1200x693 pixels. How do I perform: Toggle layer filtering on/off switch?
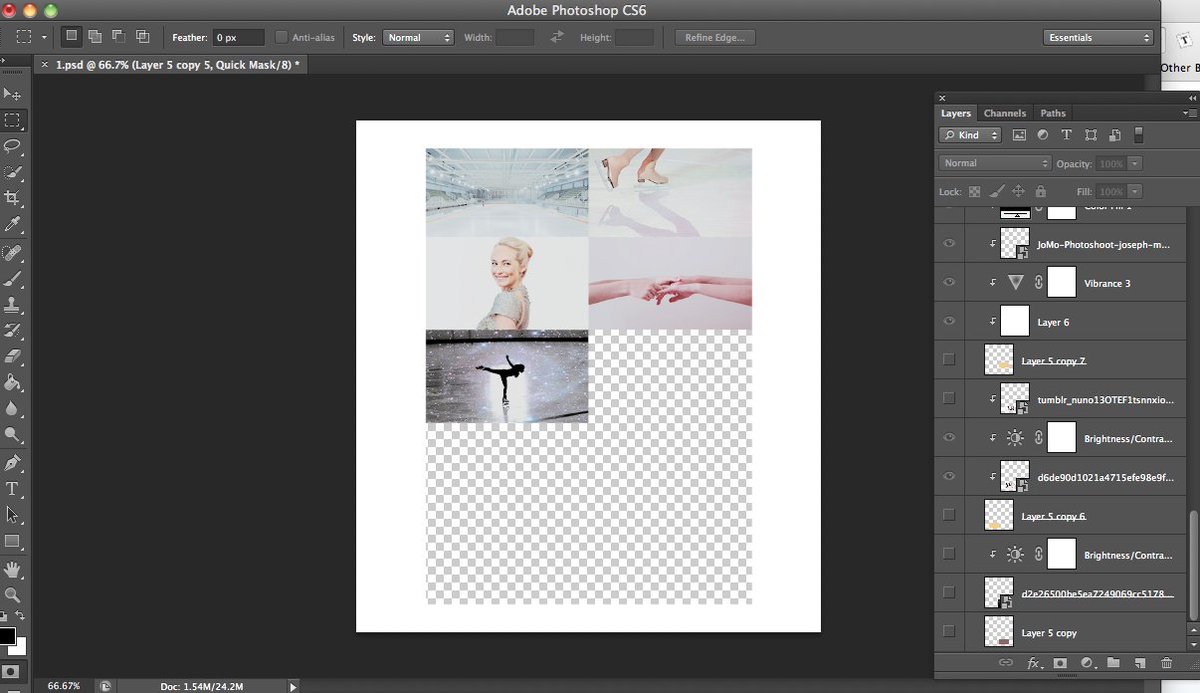click(1138, 135)
